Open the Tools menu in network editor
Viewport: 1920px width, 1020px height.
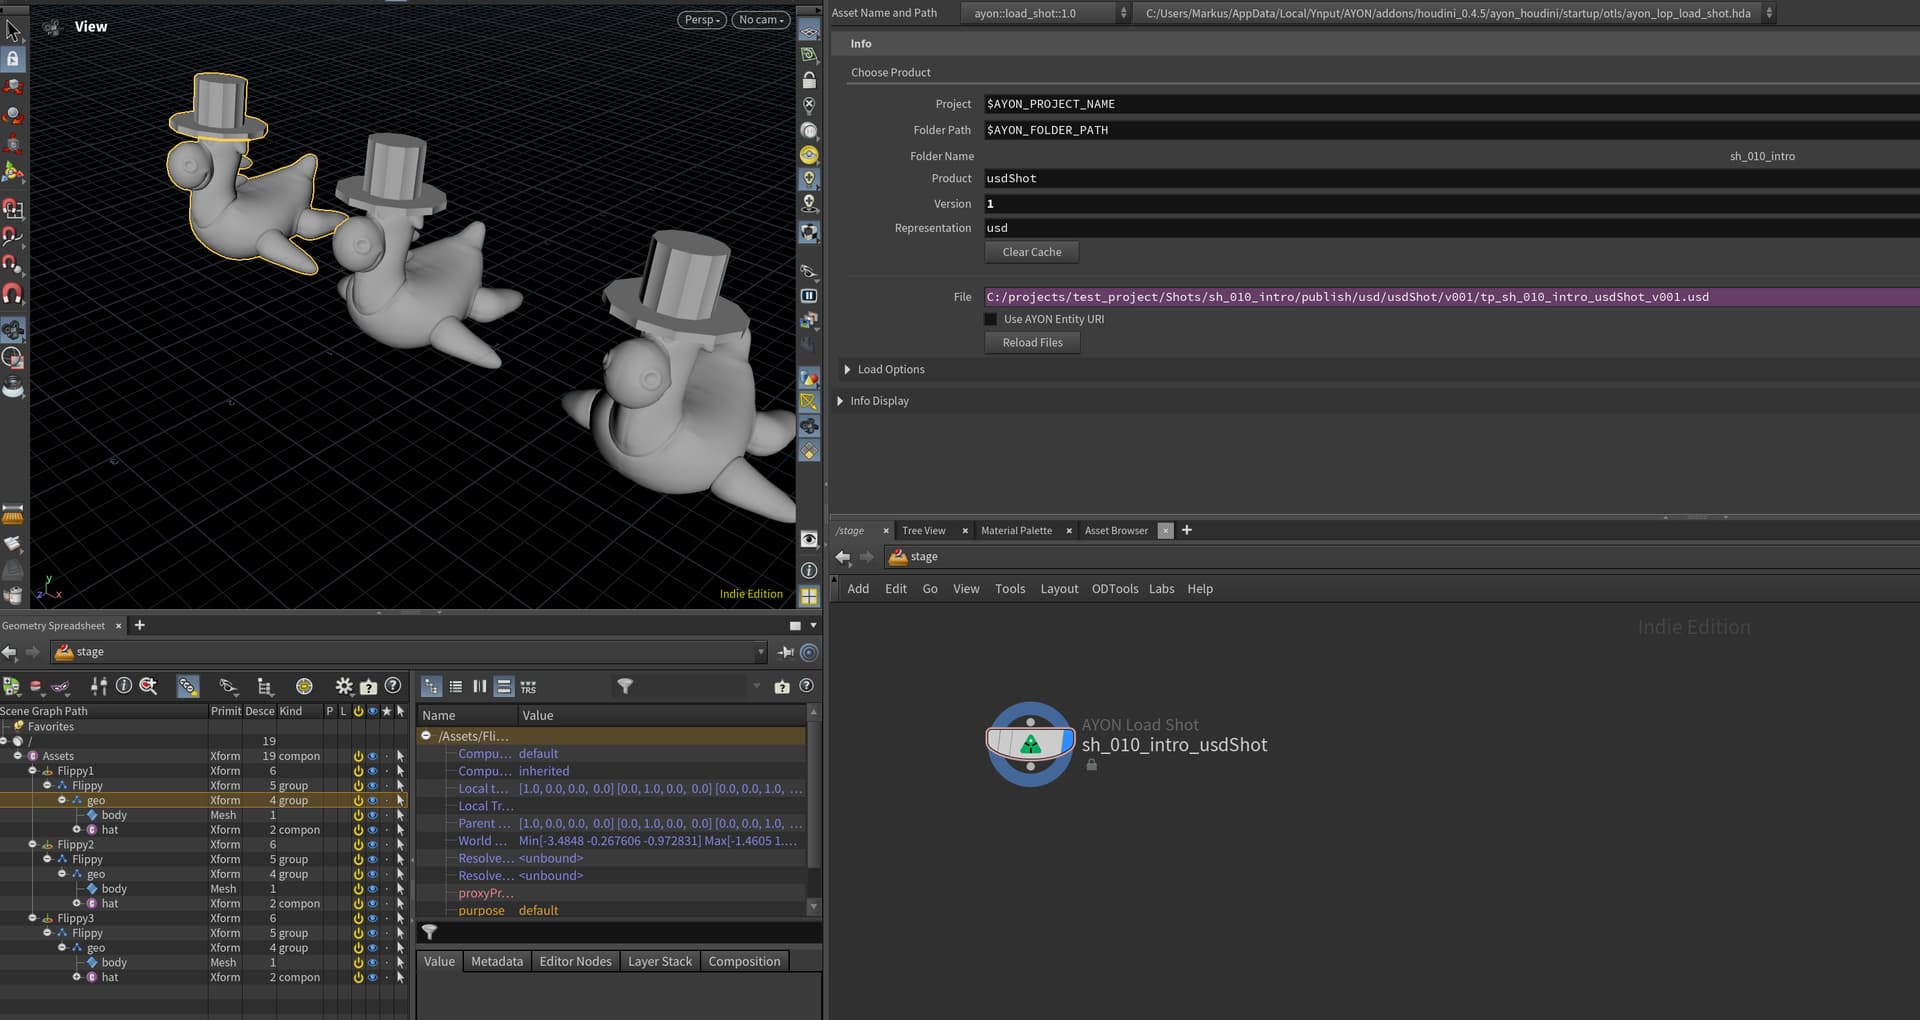point(1010,589)
